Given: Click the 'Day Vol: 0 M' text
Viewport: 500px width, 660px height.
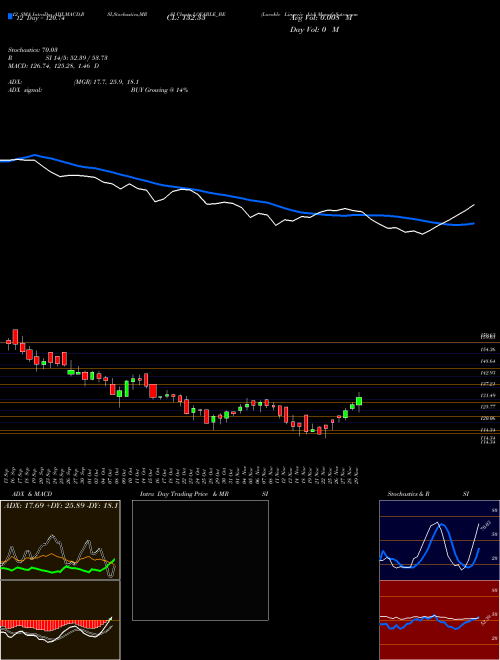Looking at the screenshot, I should (x=314, y=30).
